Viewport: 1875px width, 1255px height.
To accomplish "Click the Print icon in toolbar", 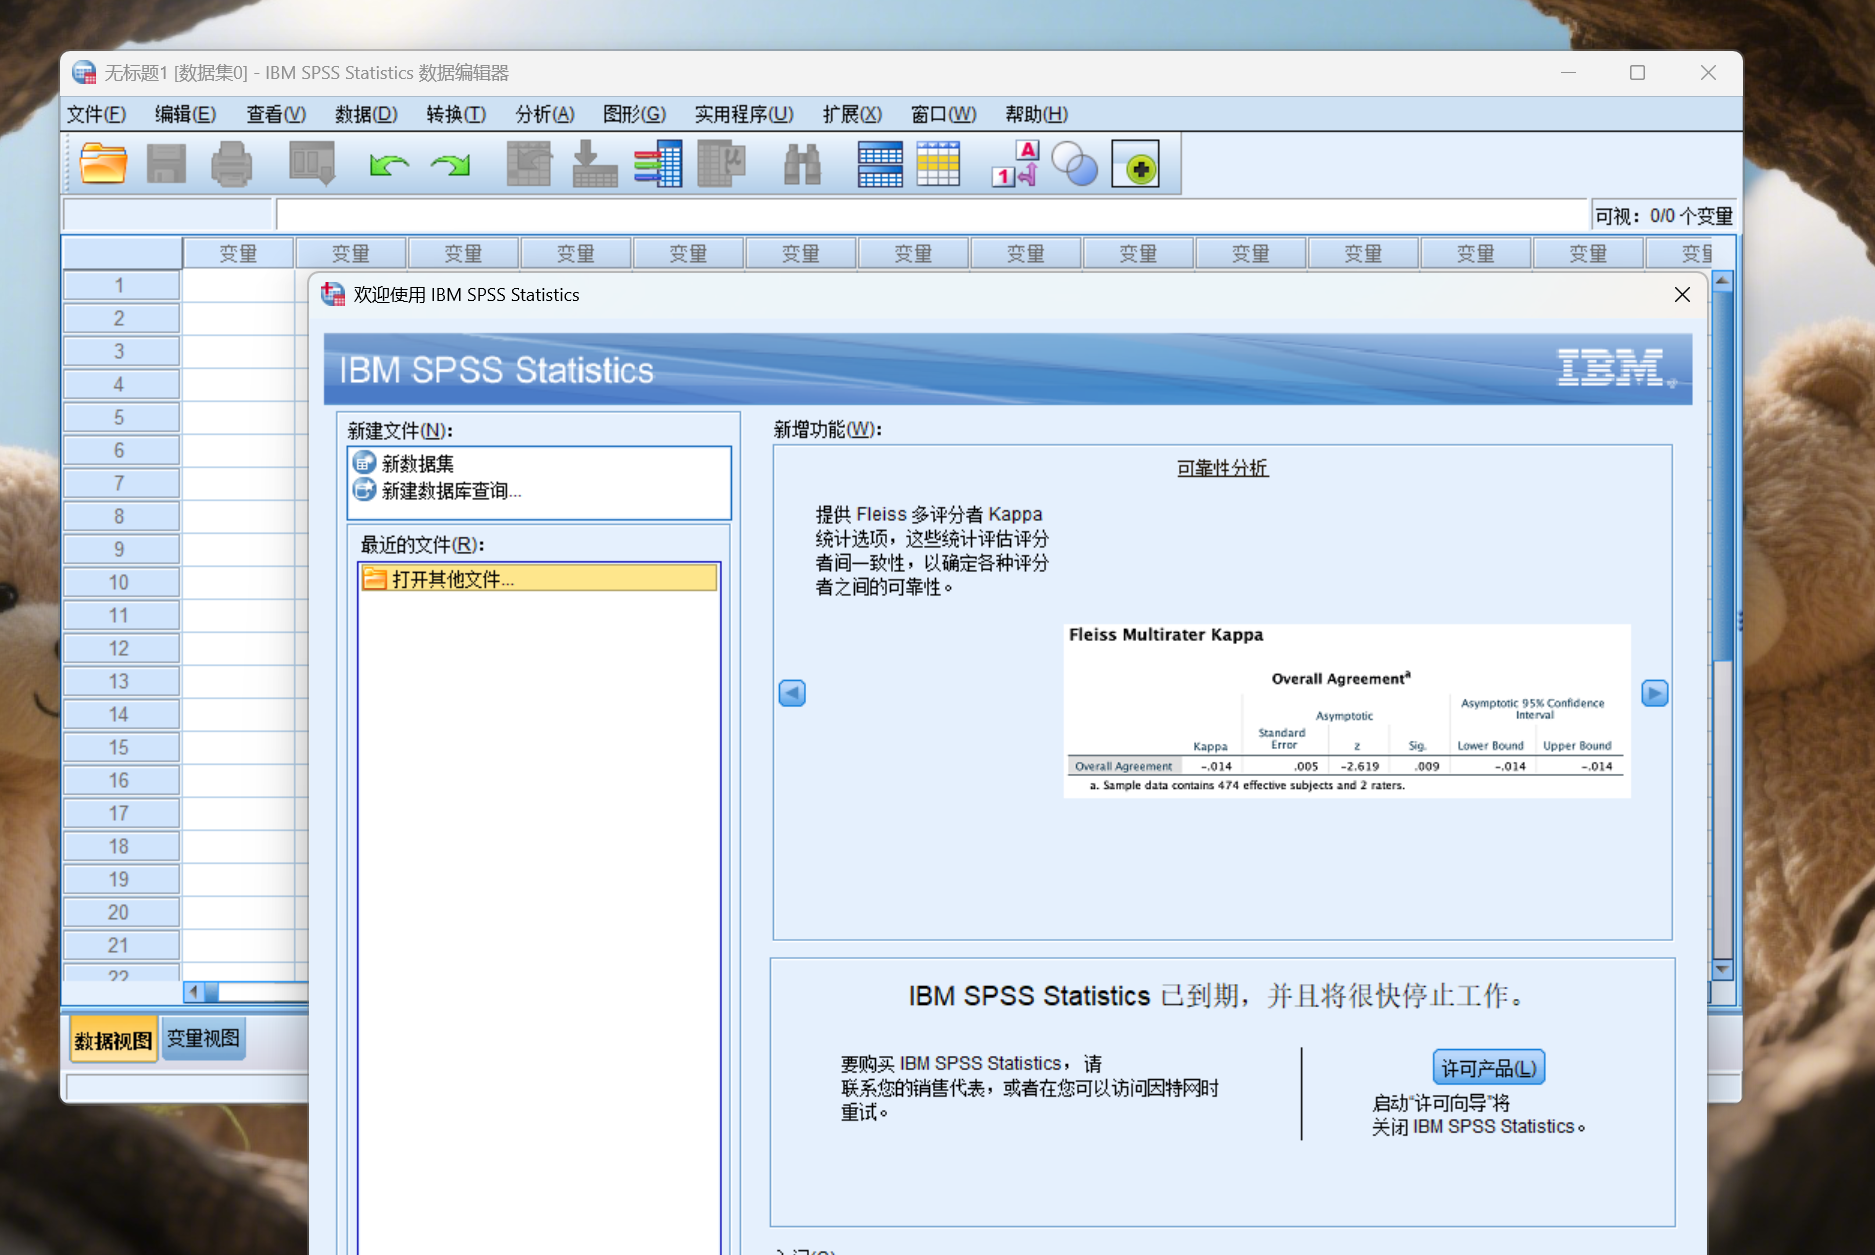I will 231,164.
